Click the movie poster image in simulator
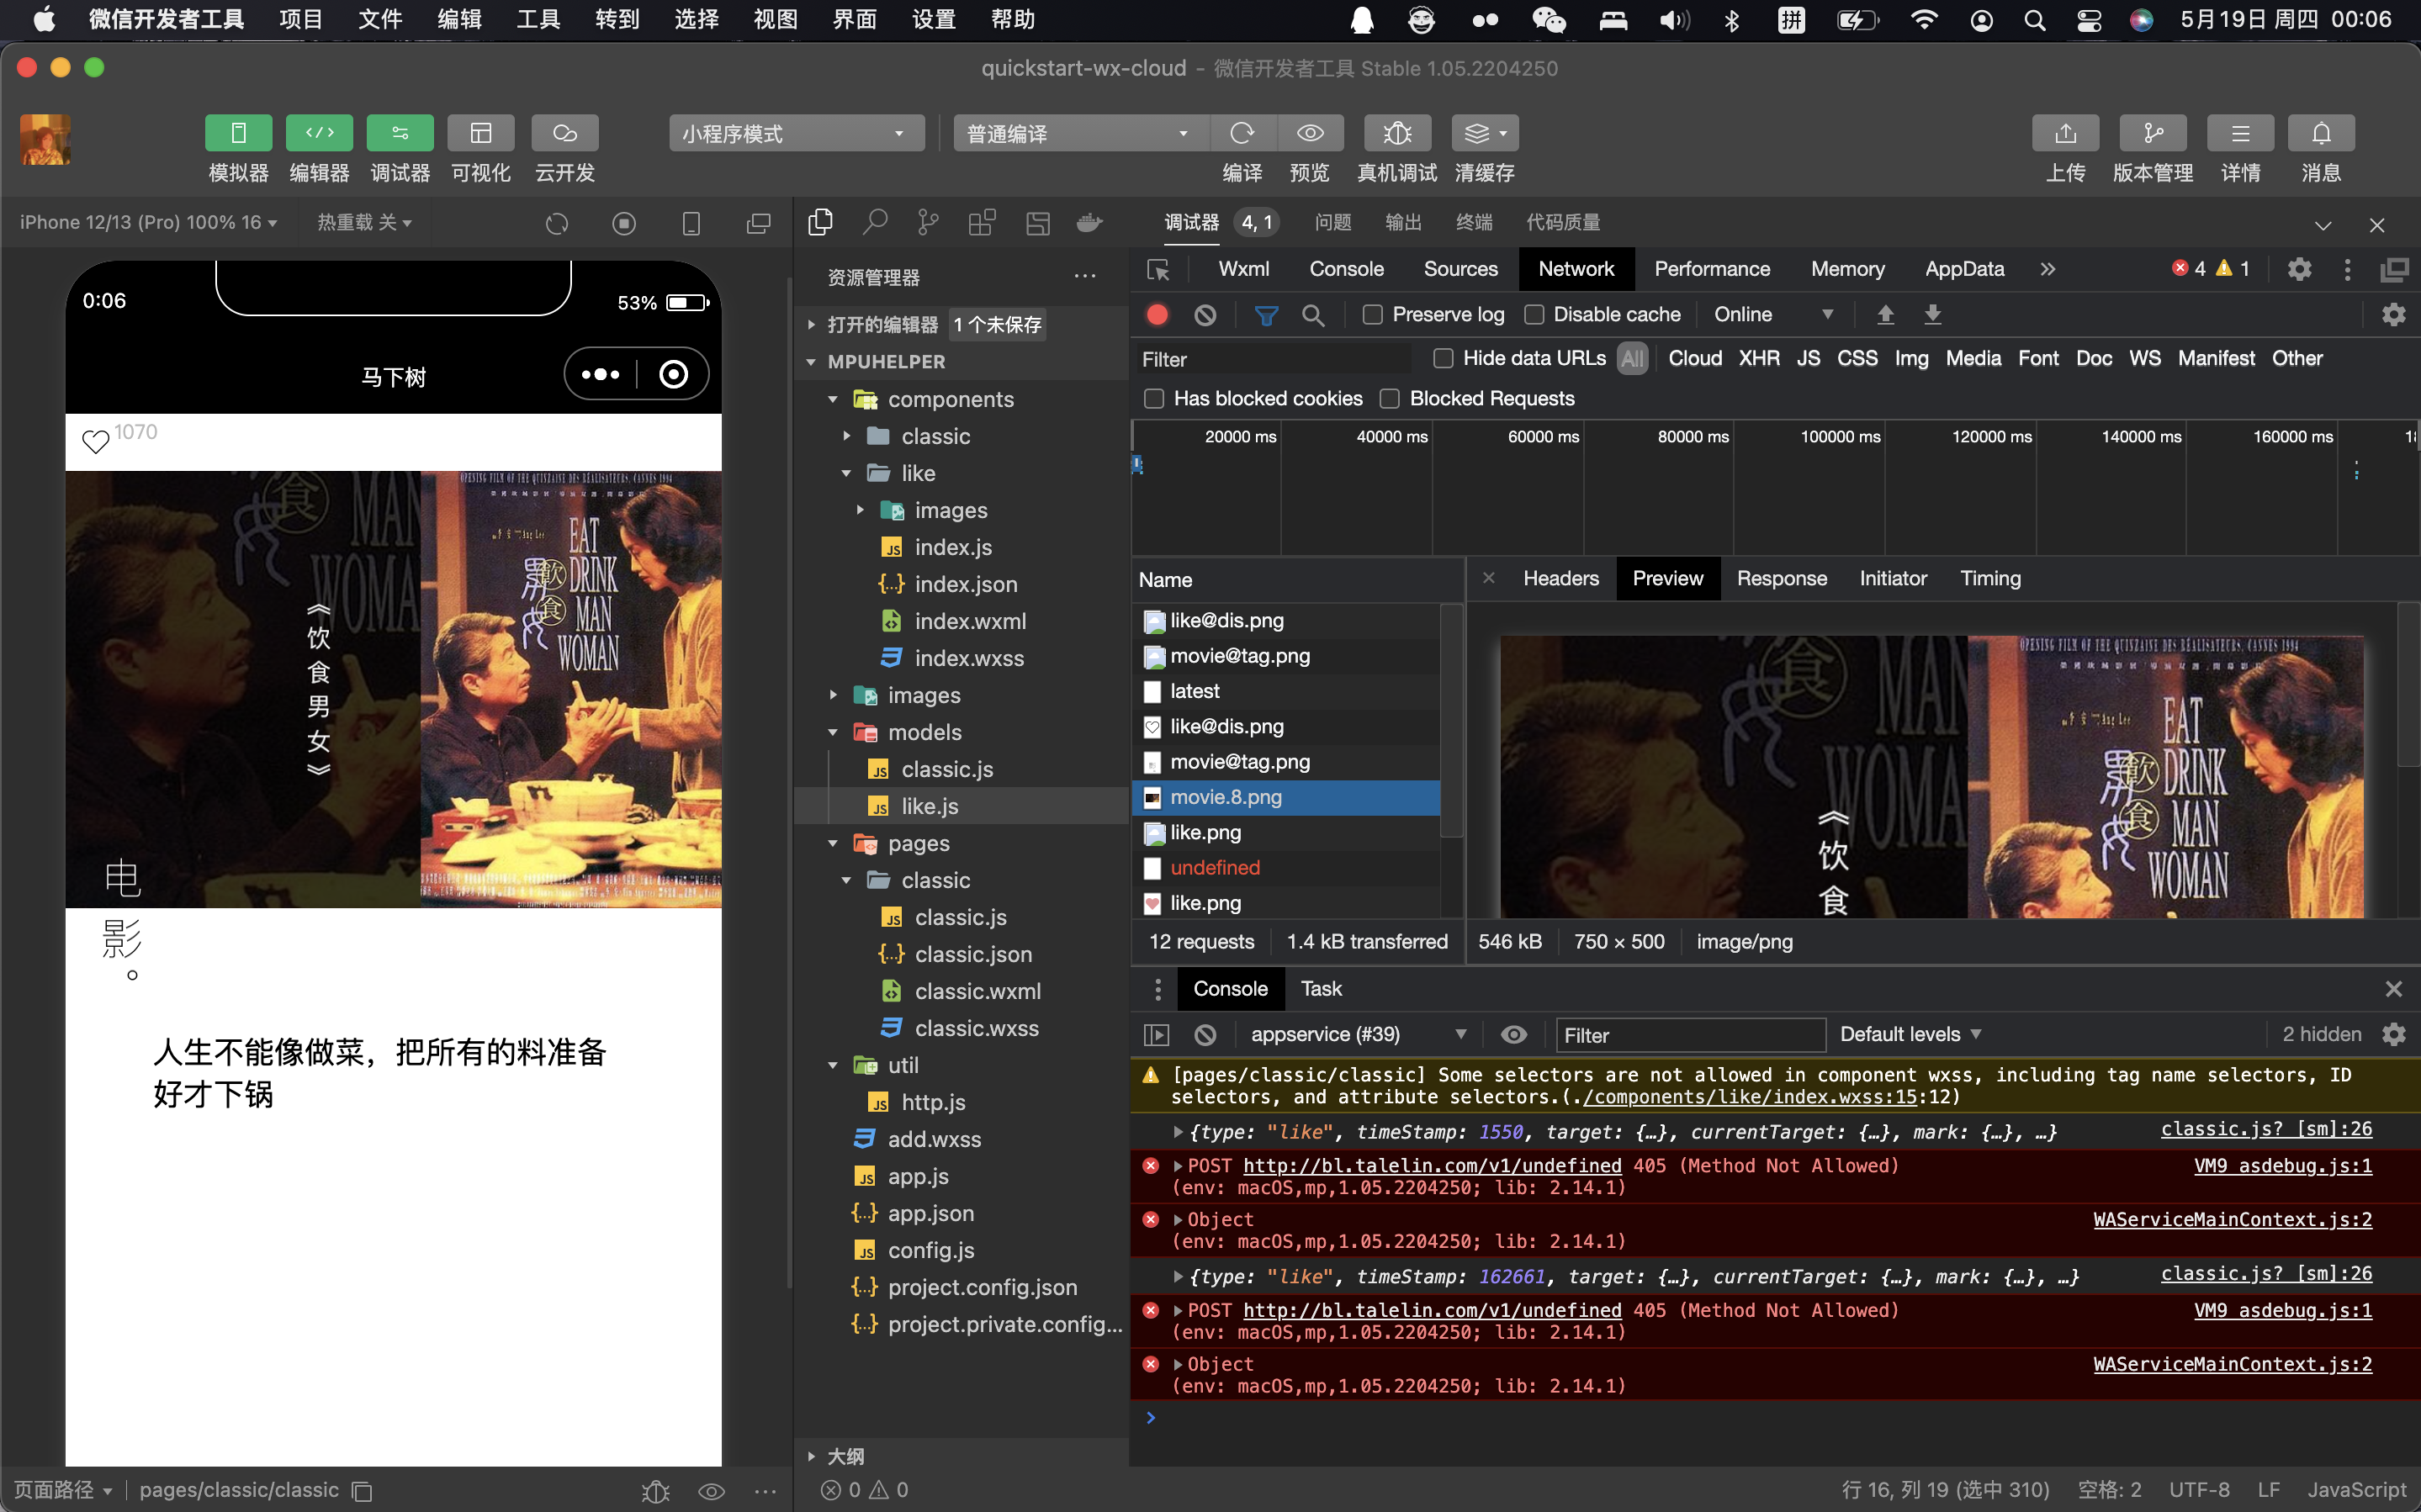 (x=393, y=689)
